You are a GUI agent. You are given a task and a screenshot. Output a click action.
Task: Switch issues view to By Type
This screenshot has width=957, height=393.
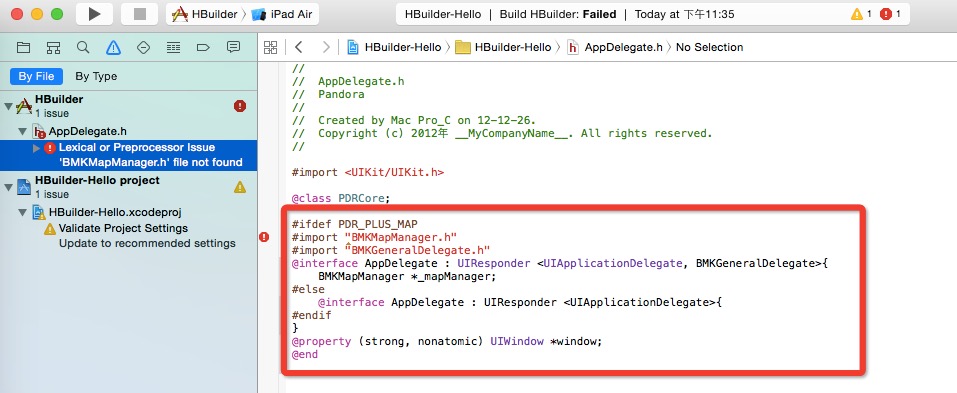[96, 76]
